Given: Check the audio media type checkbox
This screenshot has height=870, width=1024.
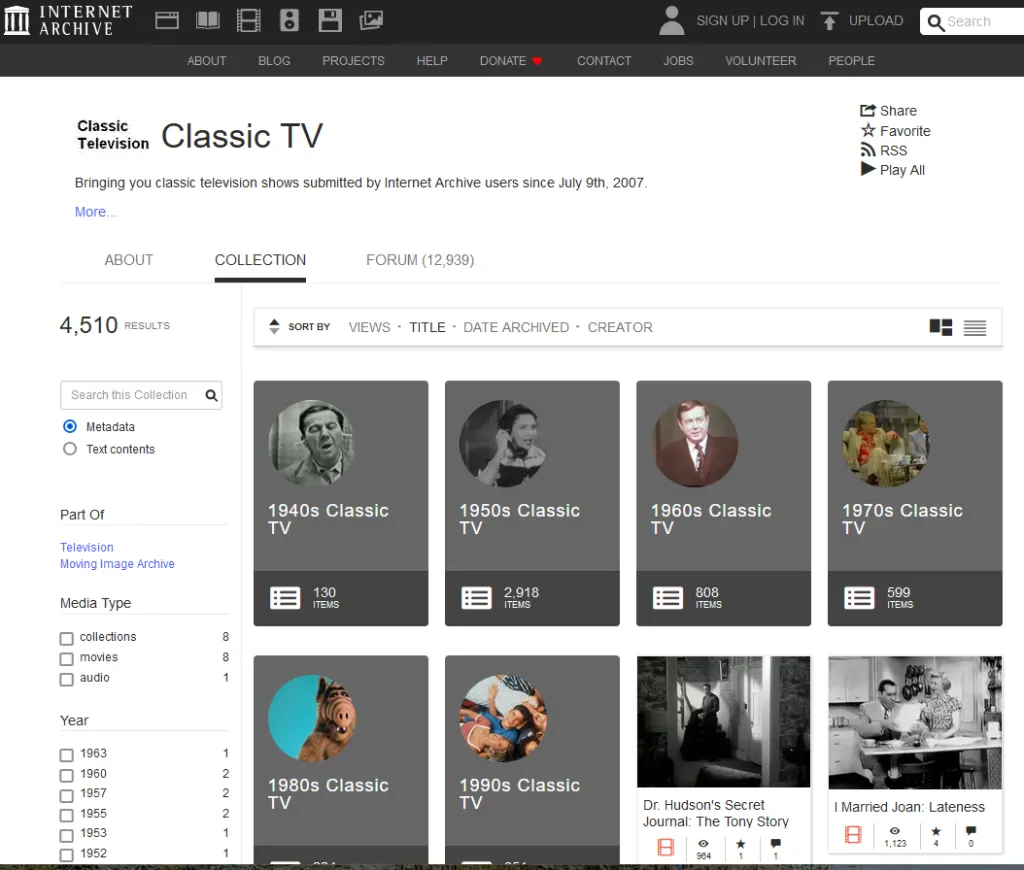Looking at the screenshot, I should [x=67, y=679].
